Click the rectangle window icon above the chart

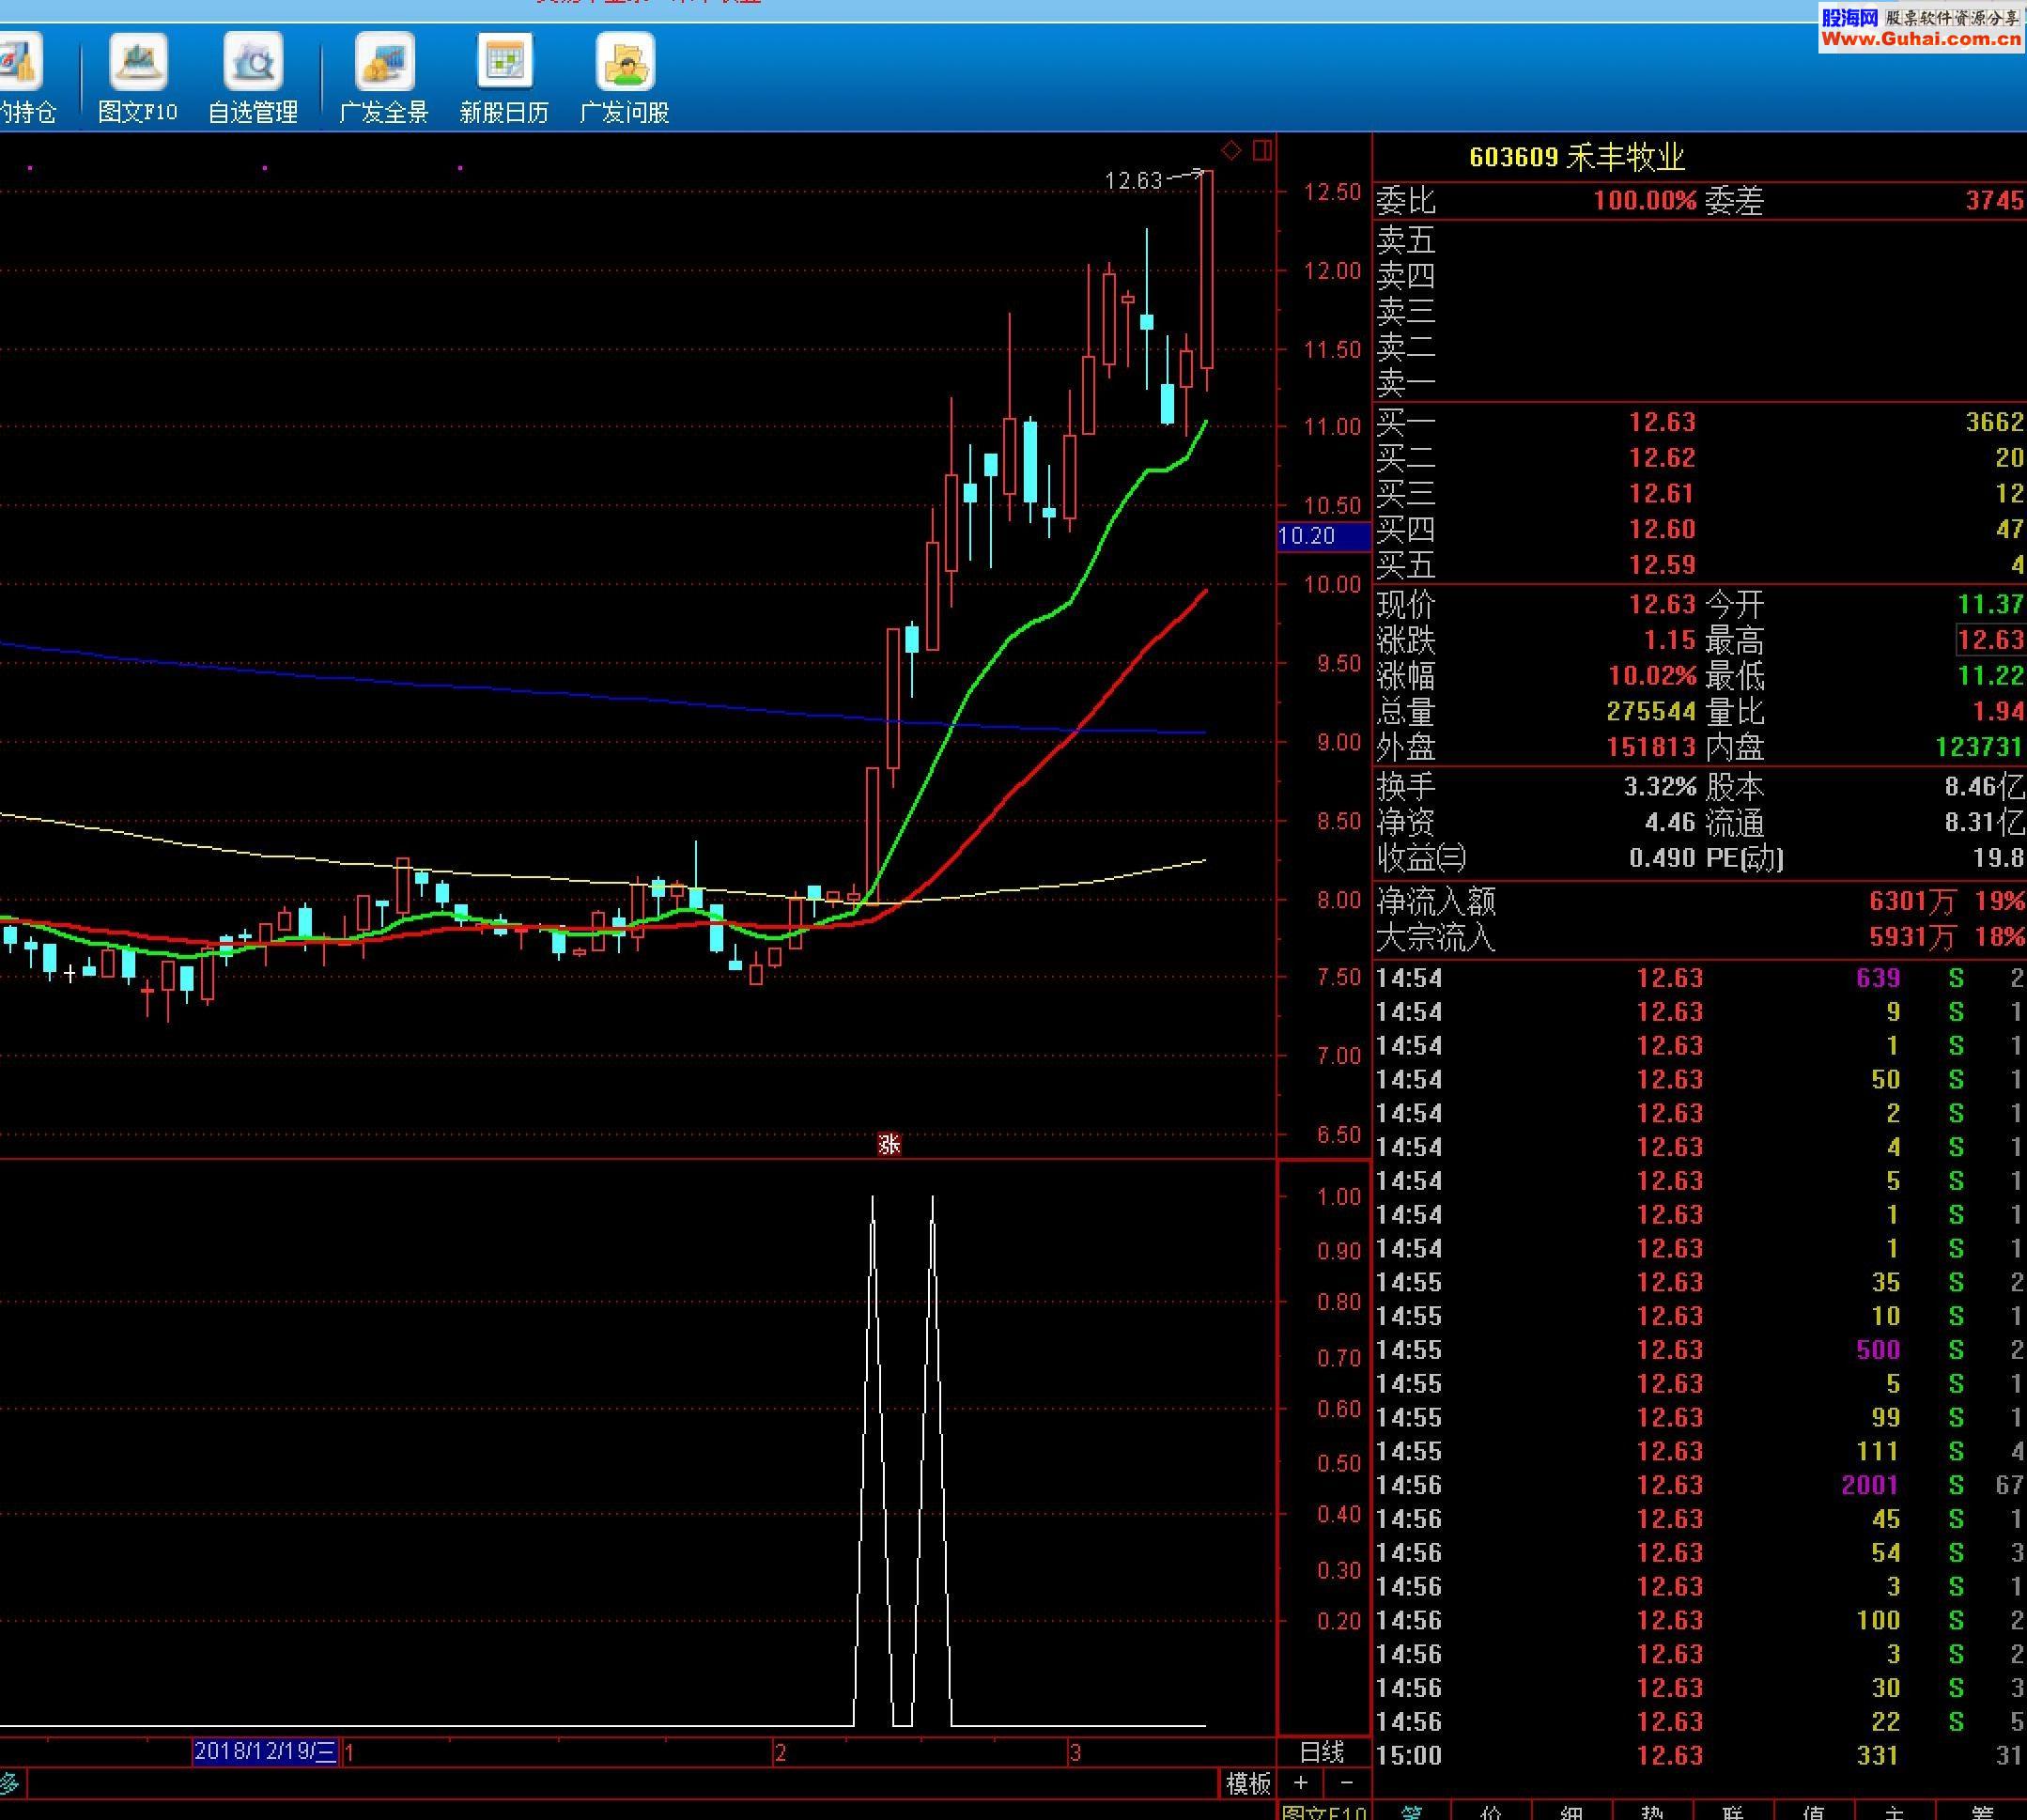point(1262,150)
